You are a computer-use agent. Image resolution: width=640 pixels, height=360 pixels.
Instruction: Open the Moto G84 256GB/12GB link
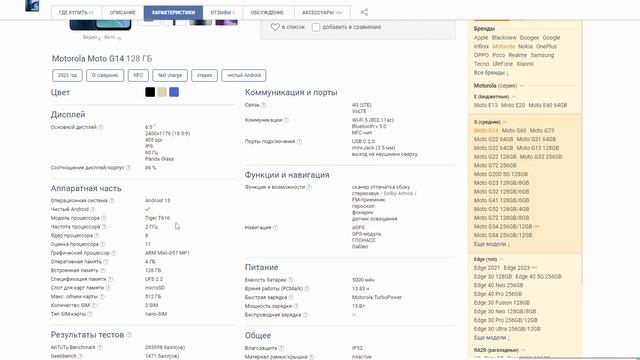(503, 236)
